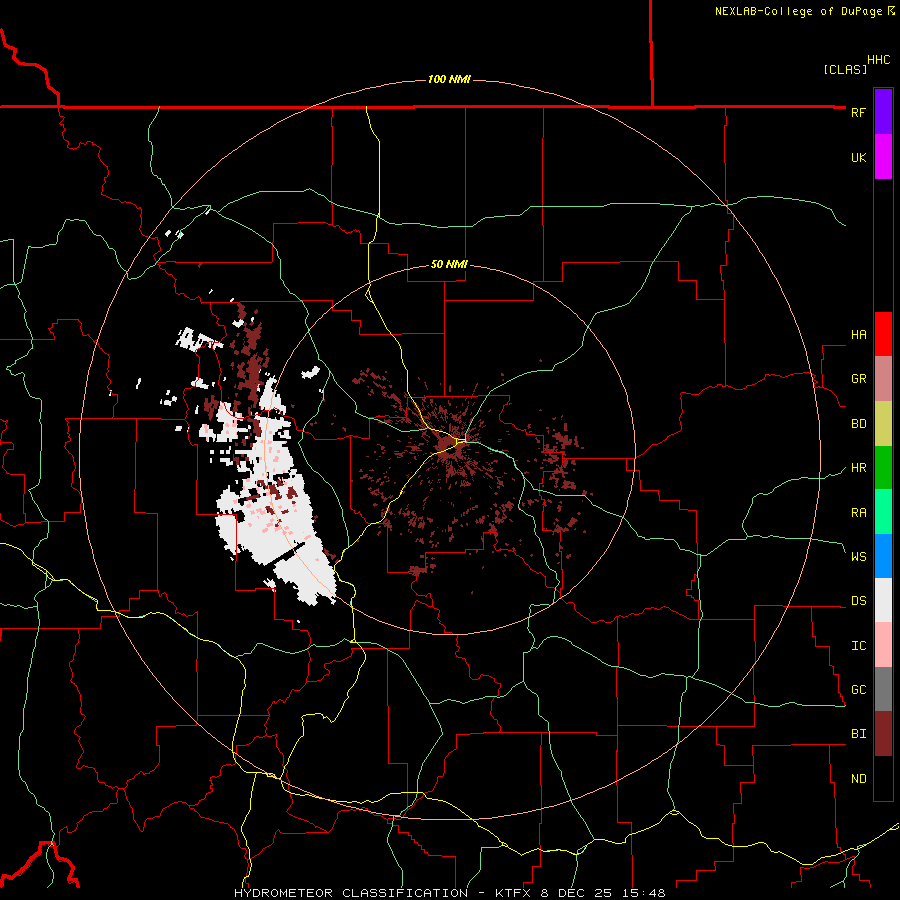Click the DS legend label
Viewport: 900px width, 900px height.
click(x=858, y=601)
